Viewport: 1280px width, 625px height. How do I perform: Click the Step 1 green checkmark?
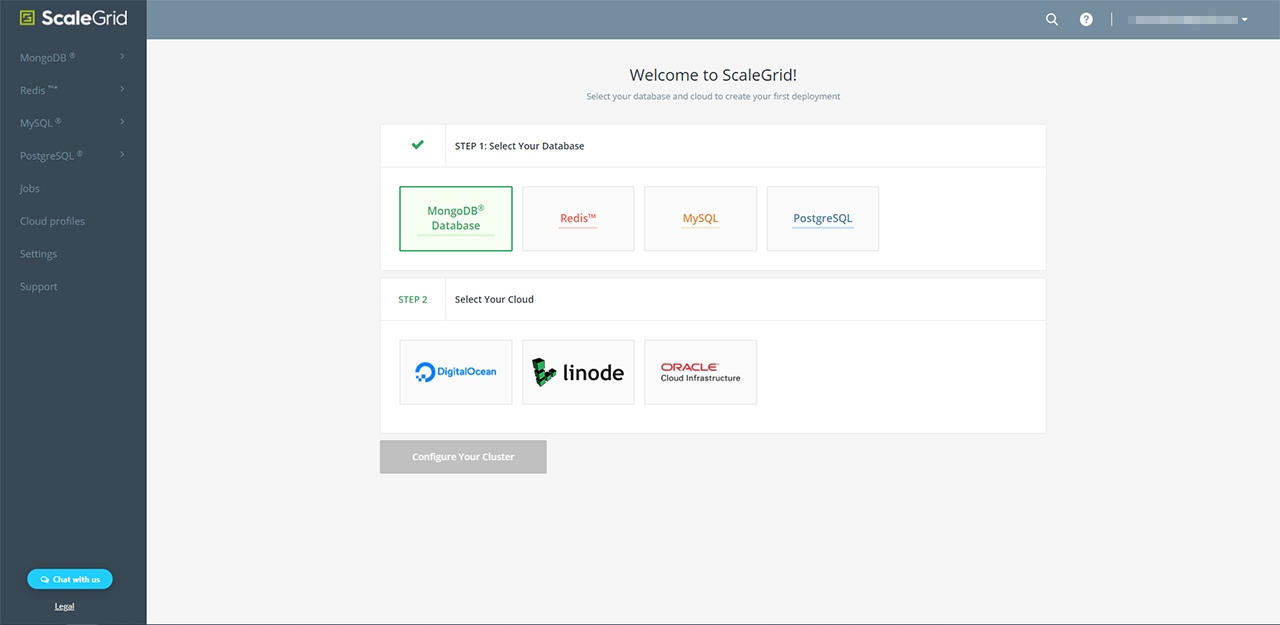coord(418,145)
